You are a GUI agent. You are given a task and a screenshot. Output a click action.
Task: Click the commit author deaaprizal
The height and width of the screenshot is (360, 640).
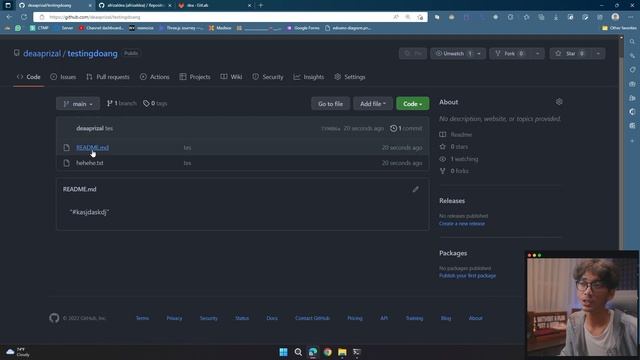pyautogui.click(x=90, y=128)
